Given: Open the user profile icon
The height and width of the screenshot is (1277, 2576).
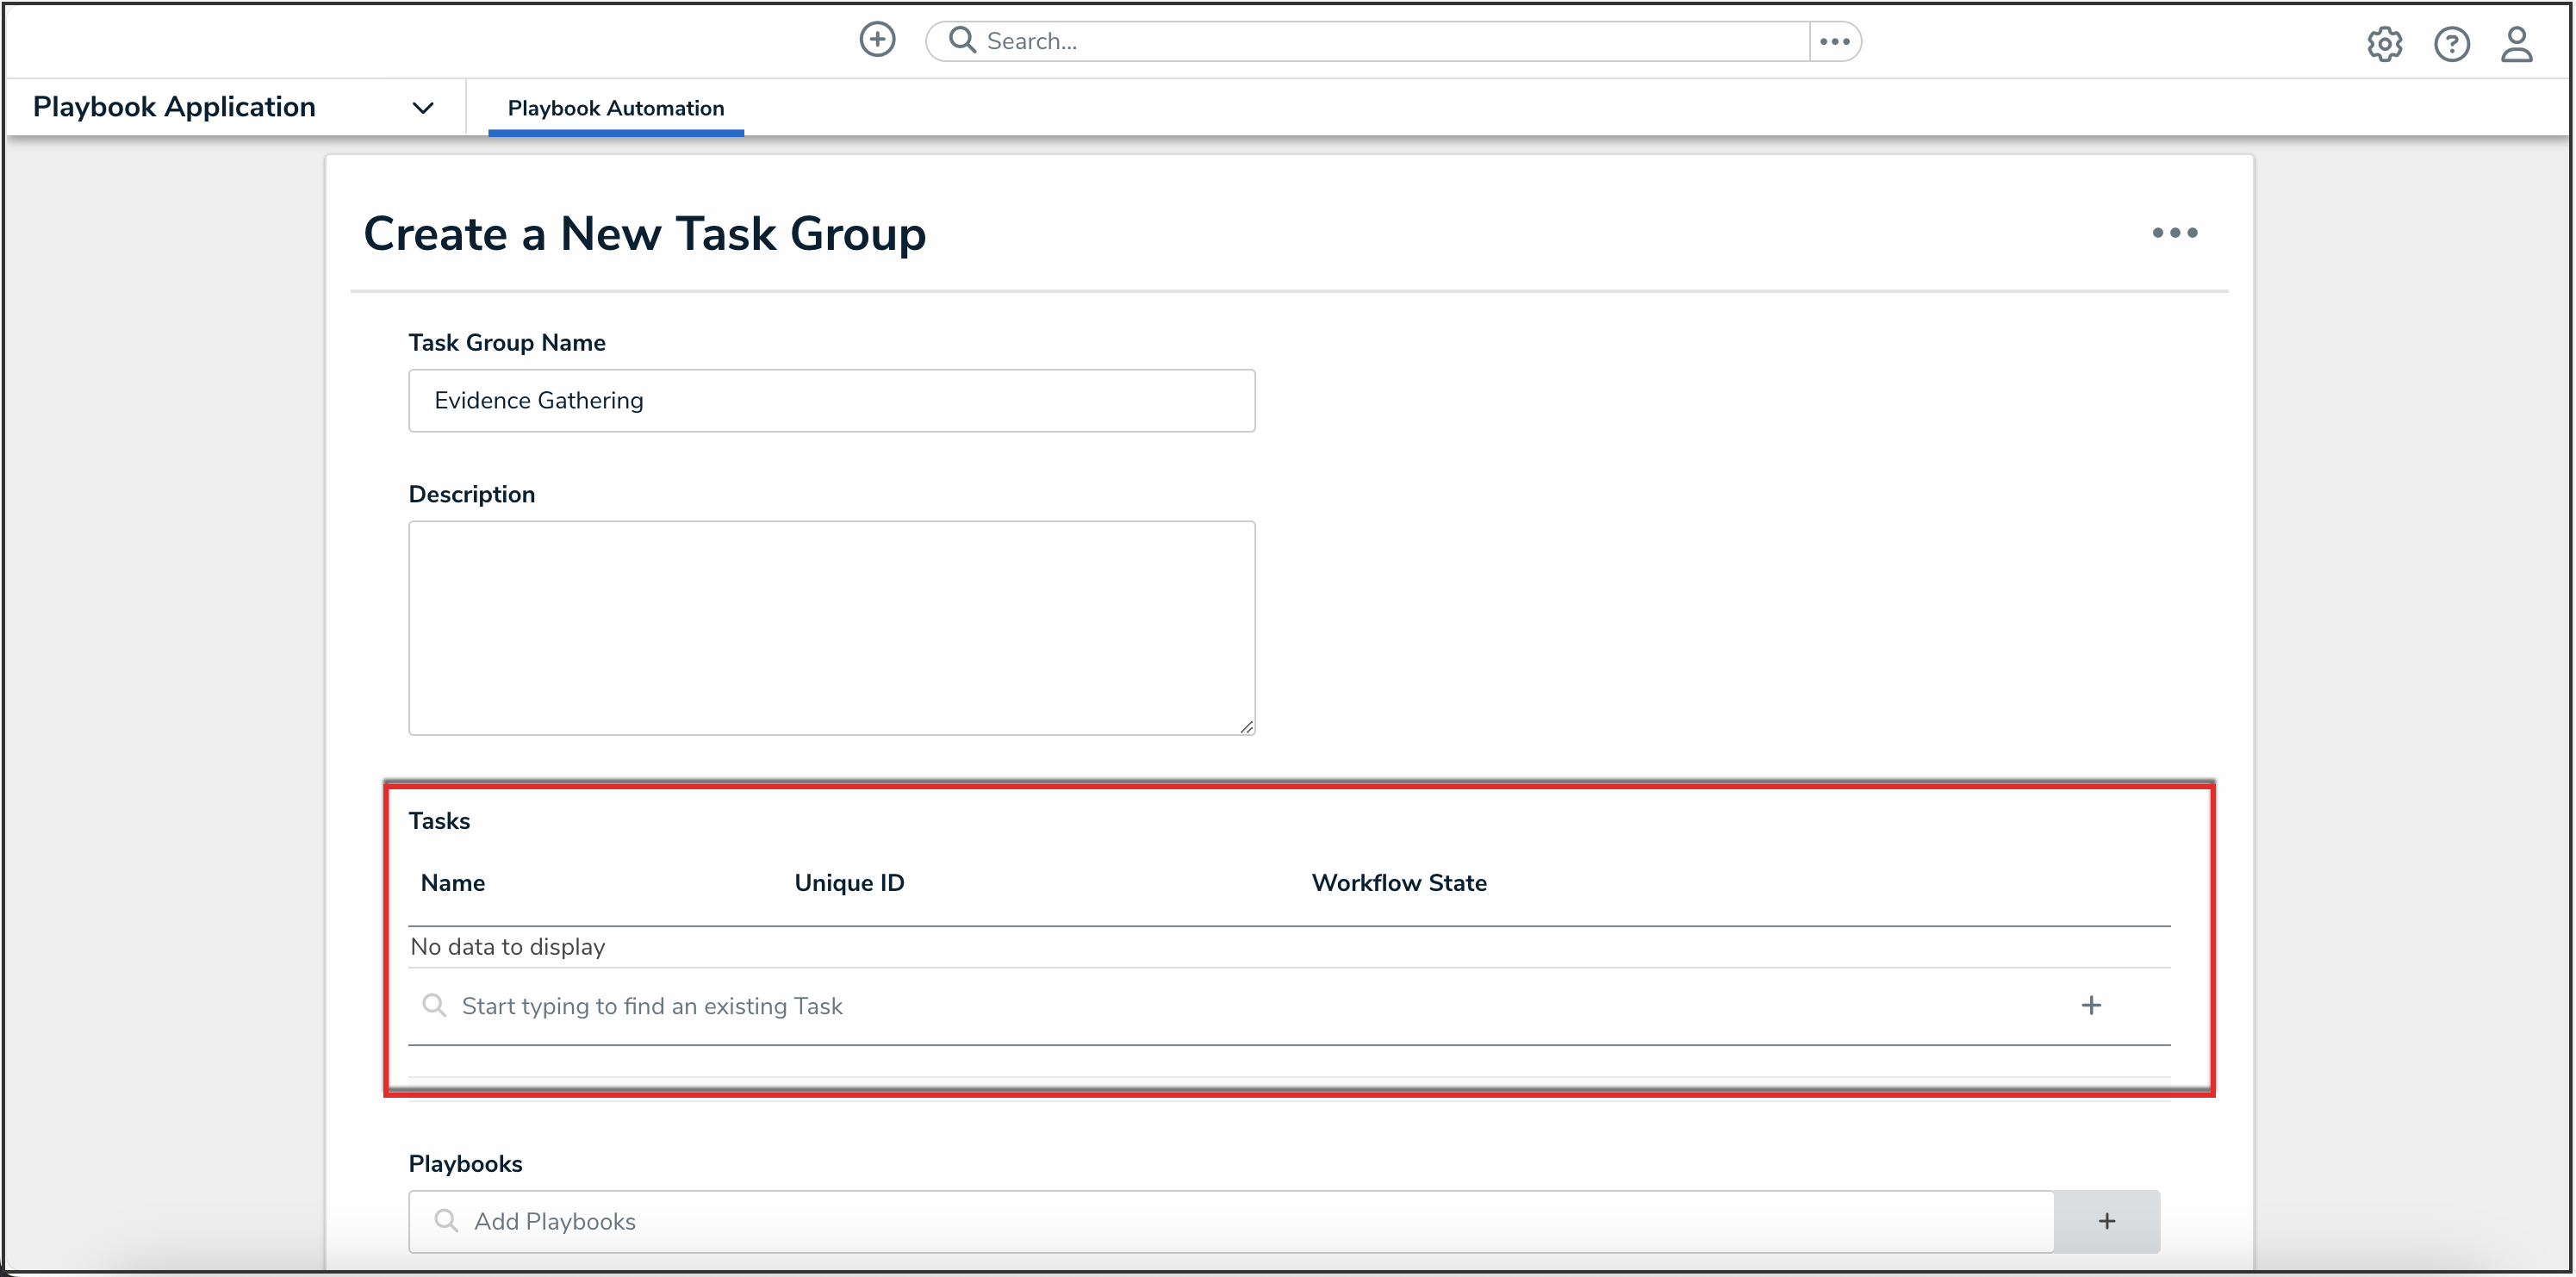Looking at the screenshot, I should point(2516,44).
